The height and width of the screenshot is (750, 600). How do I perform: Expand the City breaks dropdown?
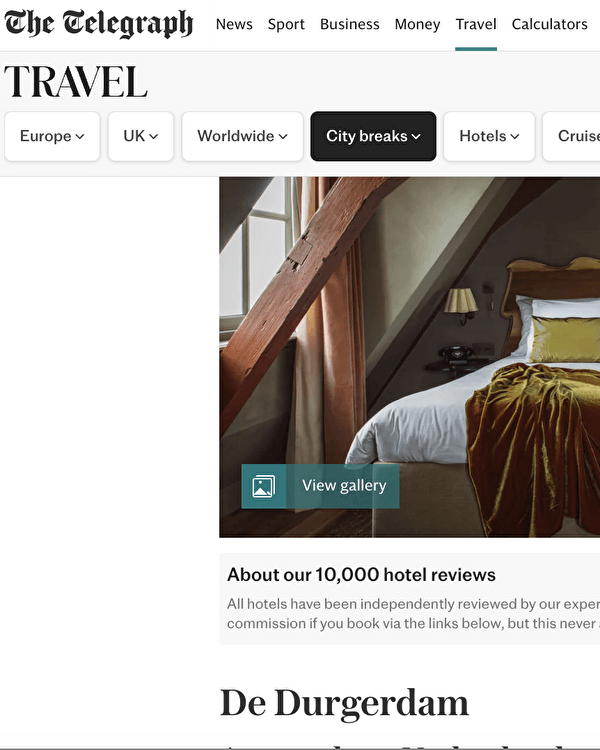pos(373,136)
